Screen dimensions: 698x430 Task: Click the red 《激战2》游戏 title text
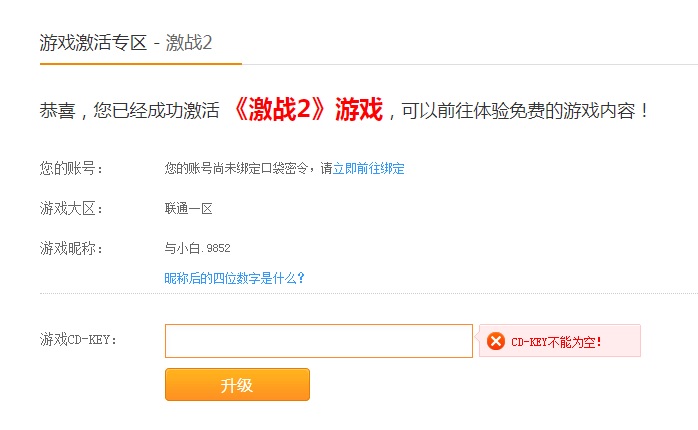tap(308, 110)
